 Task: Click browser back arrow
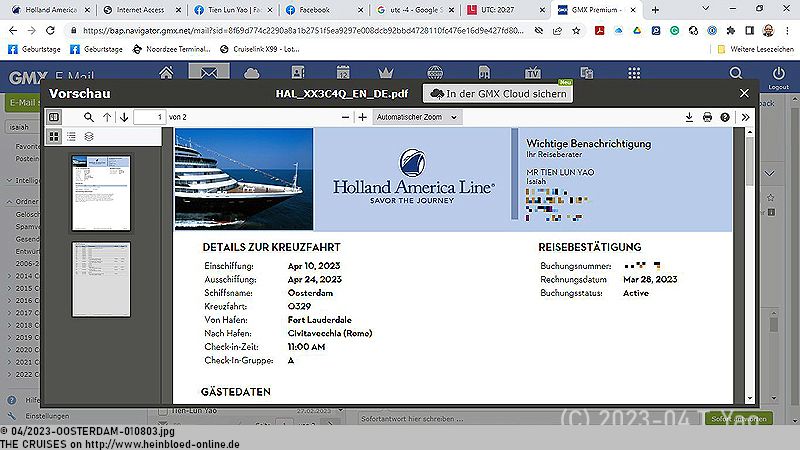pyautogui.click(x=13, y=31)
